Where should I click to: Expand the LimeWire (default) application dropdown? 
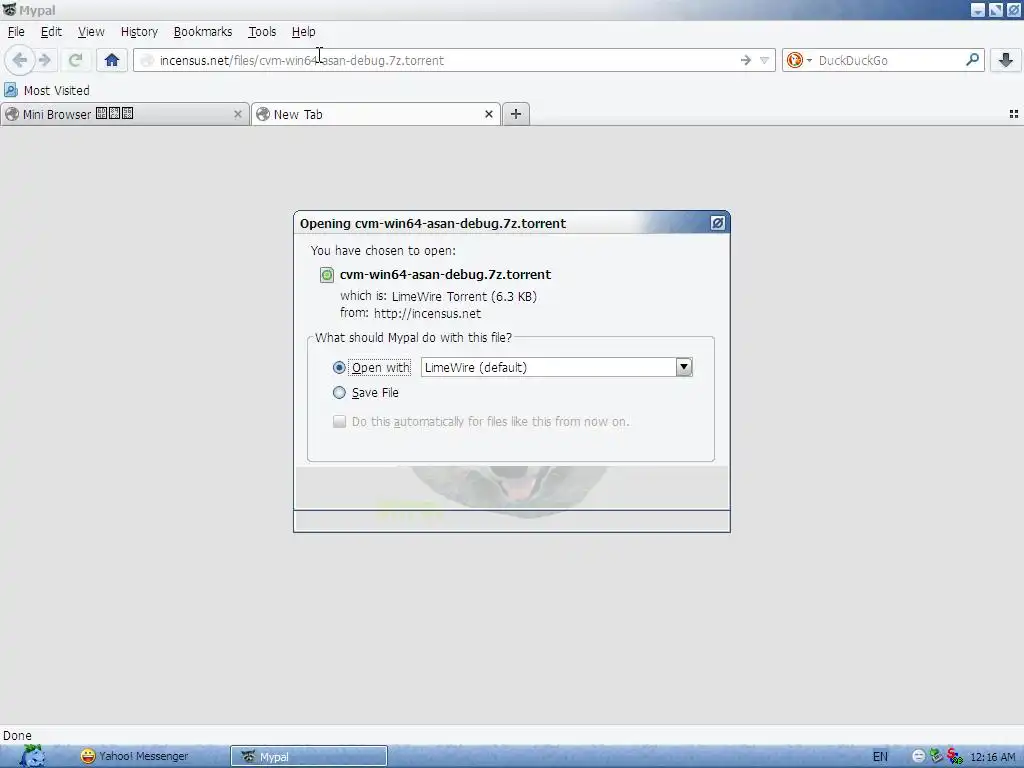point(684,367)
